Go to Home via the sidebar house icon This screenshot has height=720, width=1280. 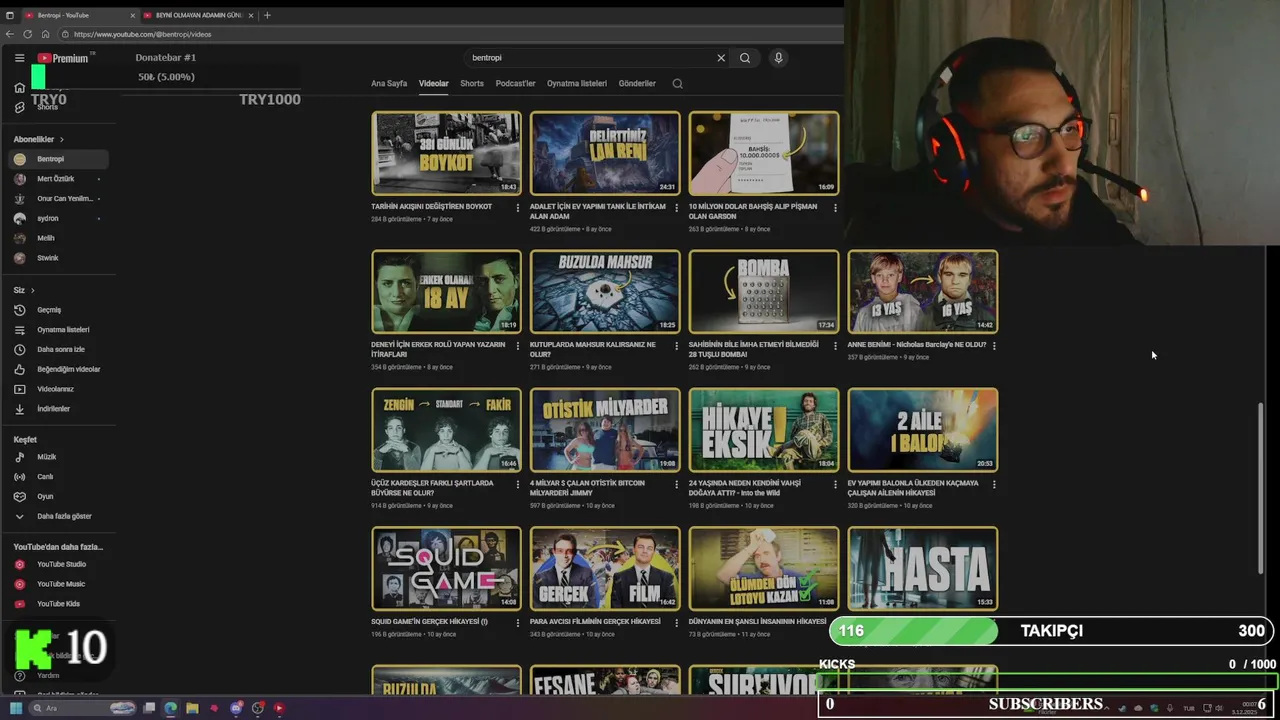tap(19, 88)
